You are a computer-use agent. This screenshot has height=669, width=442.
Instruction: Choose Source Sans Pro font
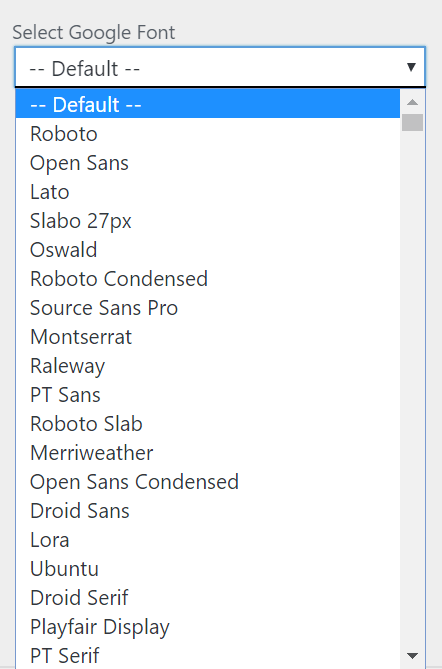coord(208,308)
